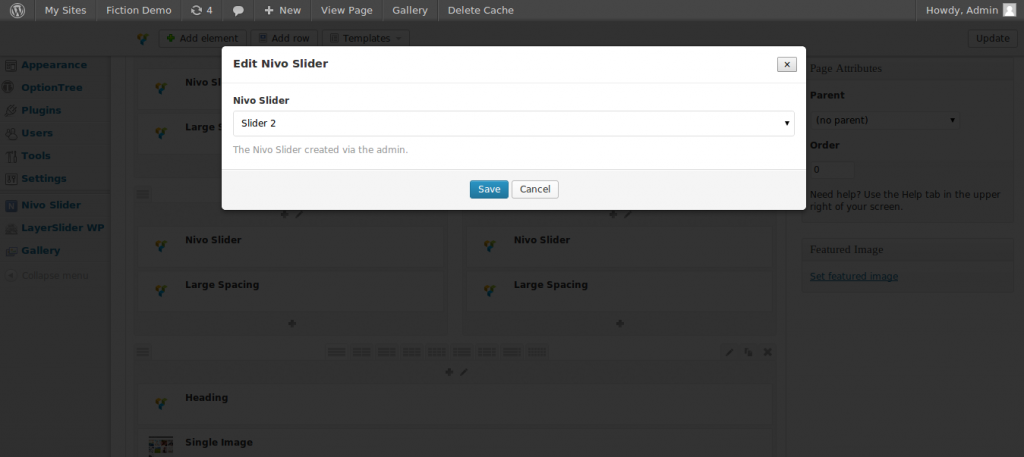
Task: Open the Fiction Demo site menu
Action: [138, 10]
